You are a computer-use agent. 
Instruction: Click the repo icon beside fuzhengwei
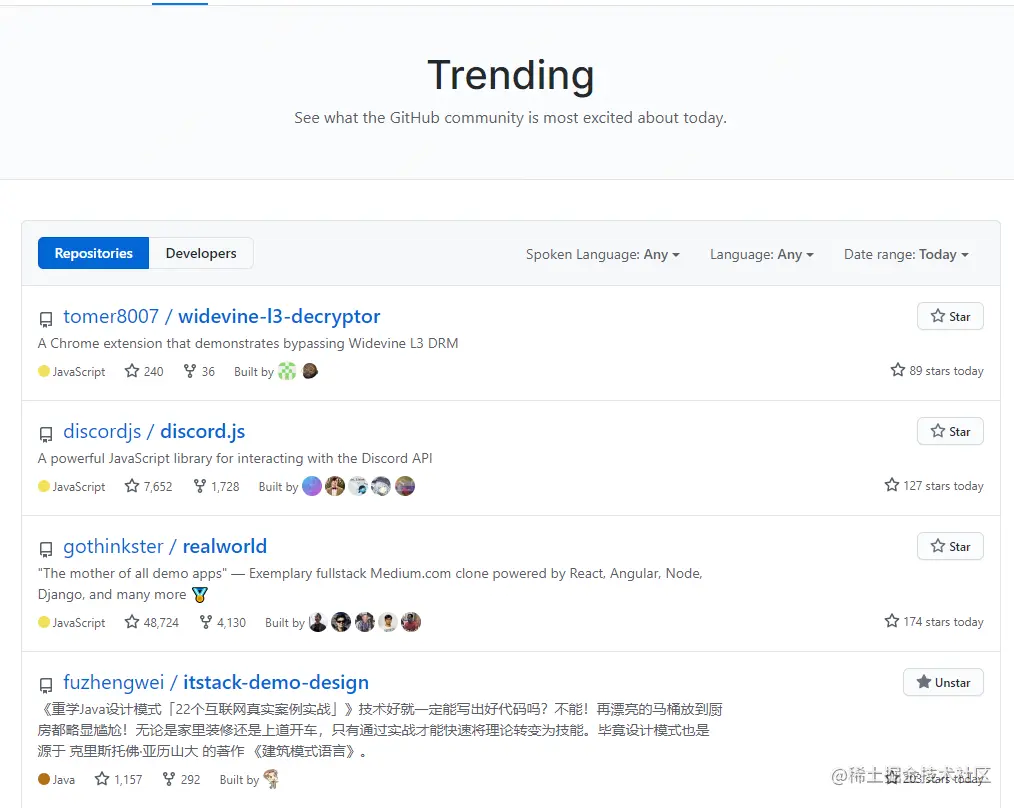click(x=46, y=685)
